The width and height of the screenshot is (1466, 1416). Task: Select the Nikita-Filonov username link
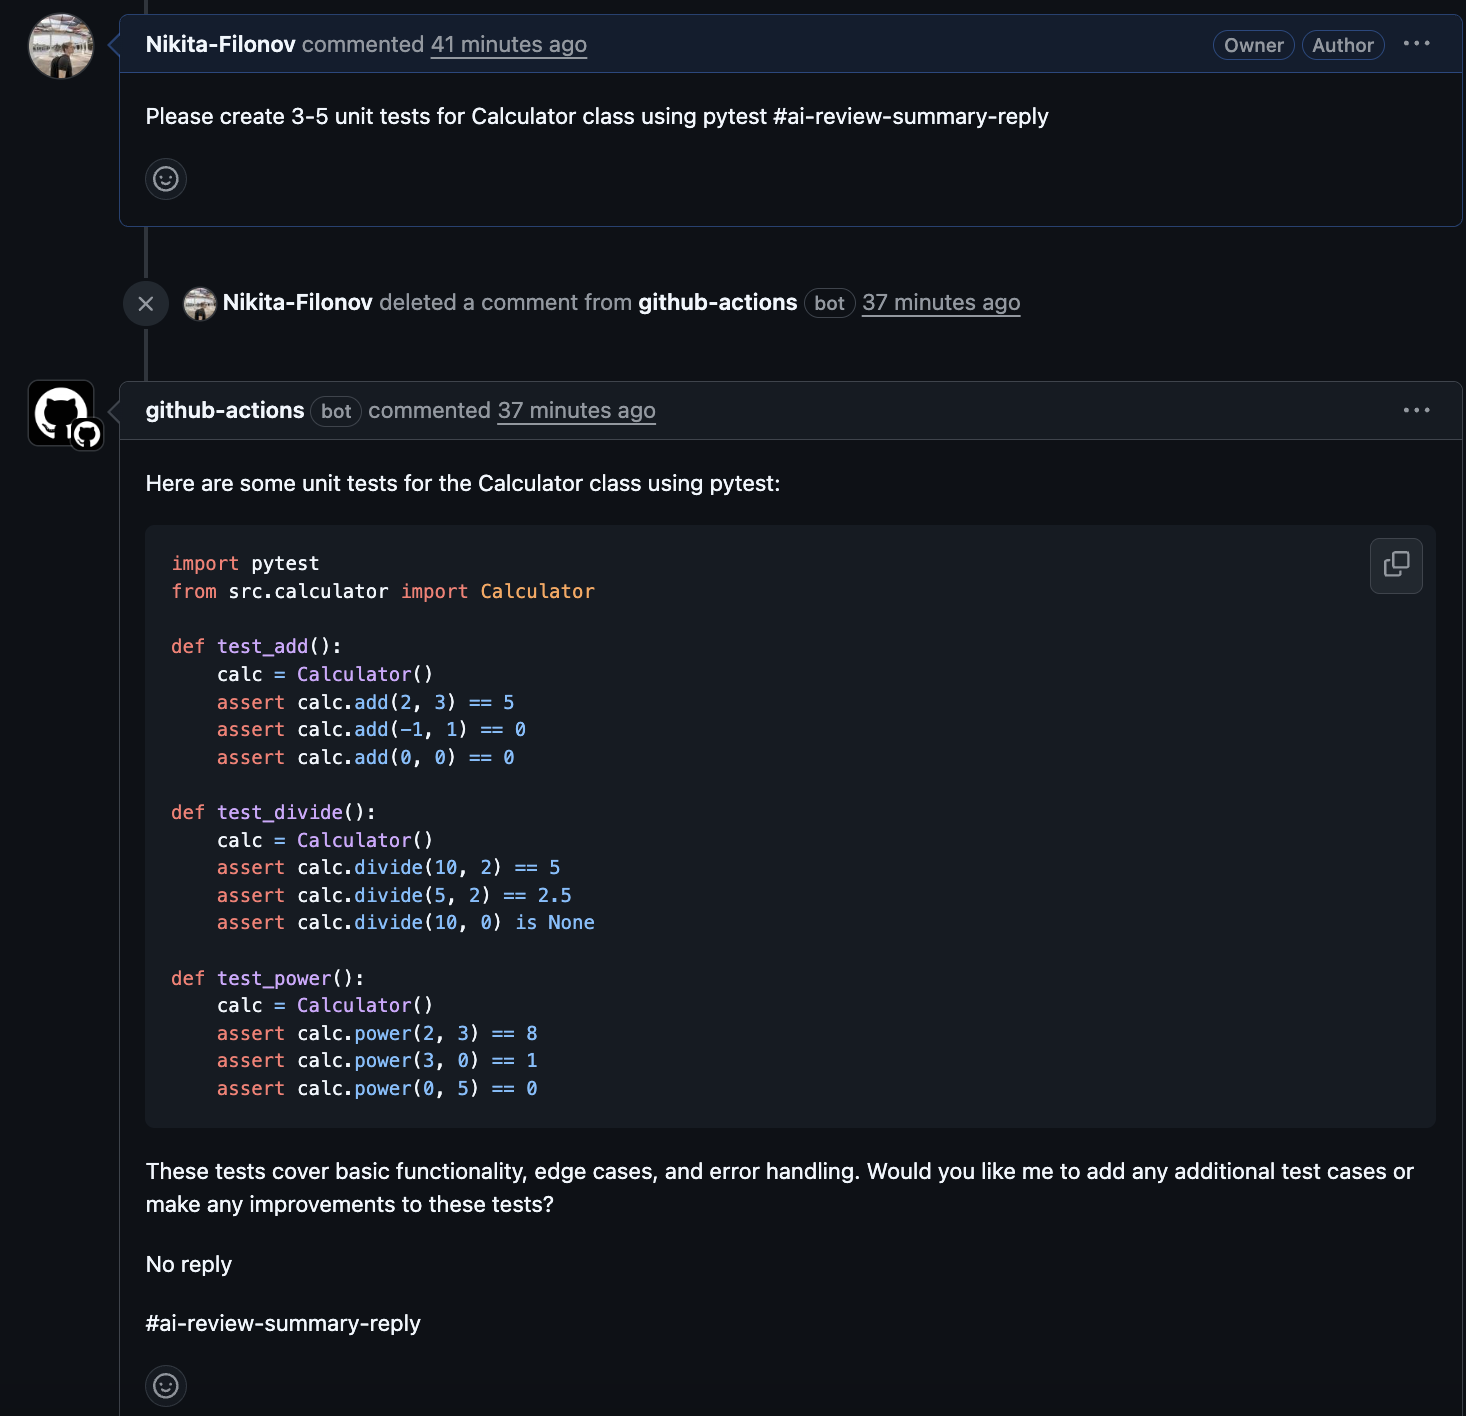point(221,44)
